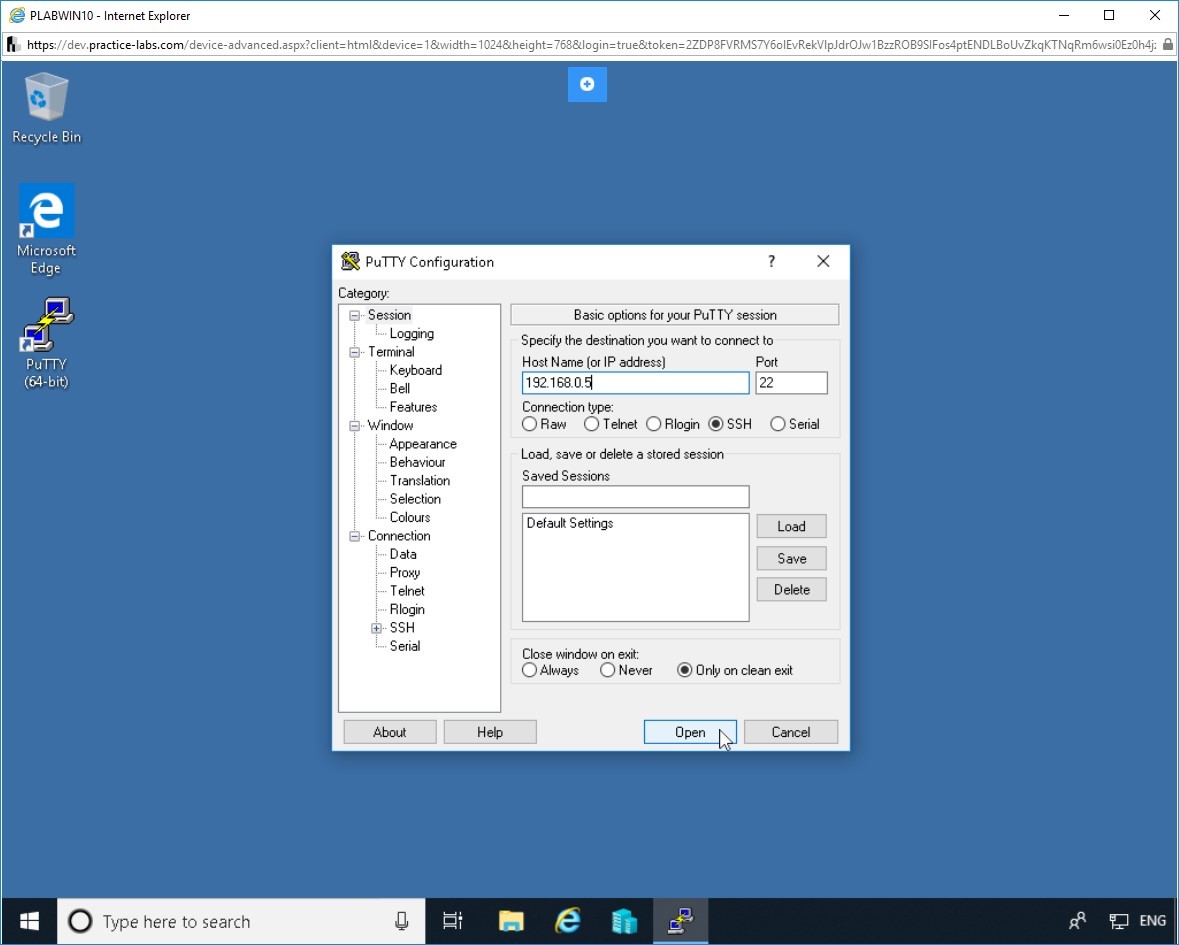Image resolution: width=1179 pixels, height=945 pixels.
Task: Open the server manager building icon in taskbar
Action: 624,921
